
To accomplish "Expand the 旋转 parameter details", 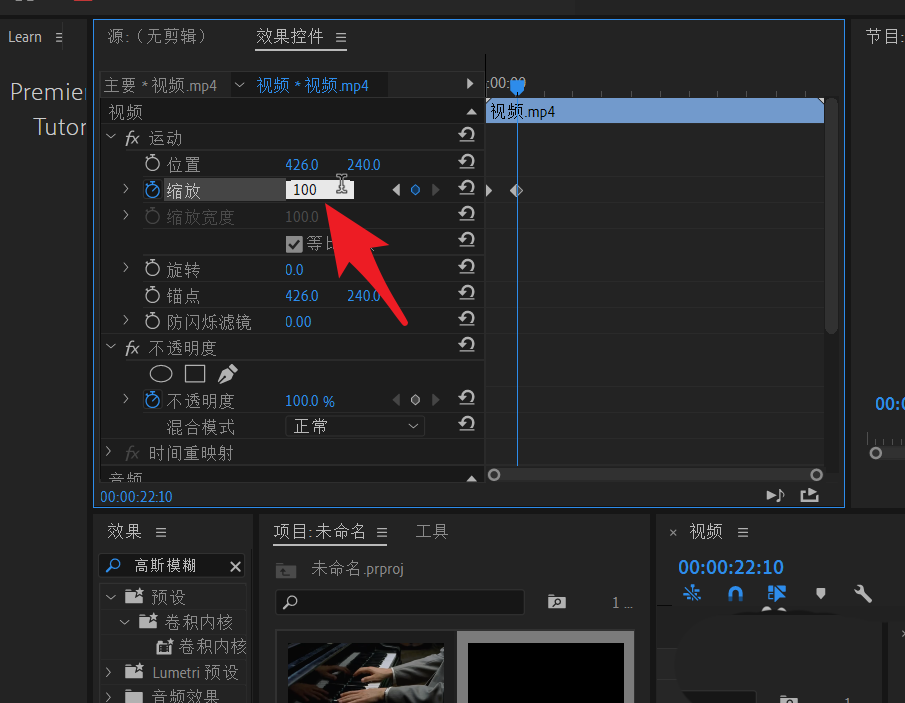I will (x=126, y=267).
